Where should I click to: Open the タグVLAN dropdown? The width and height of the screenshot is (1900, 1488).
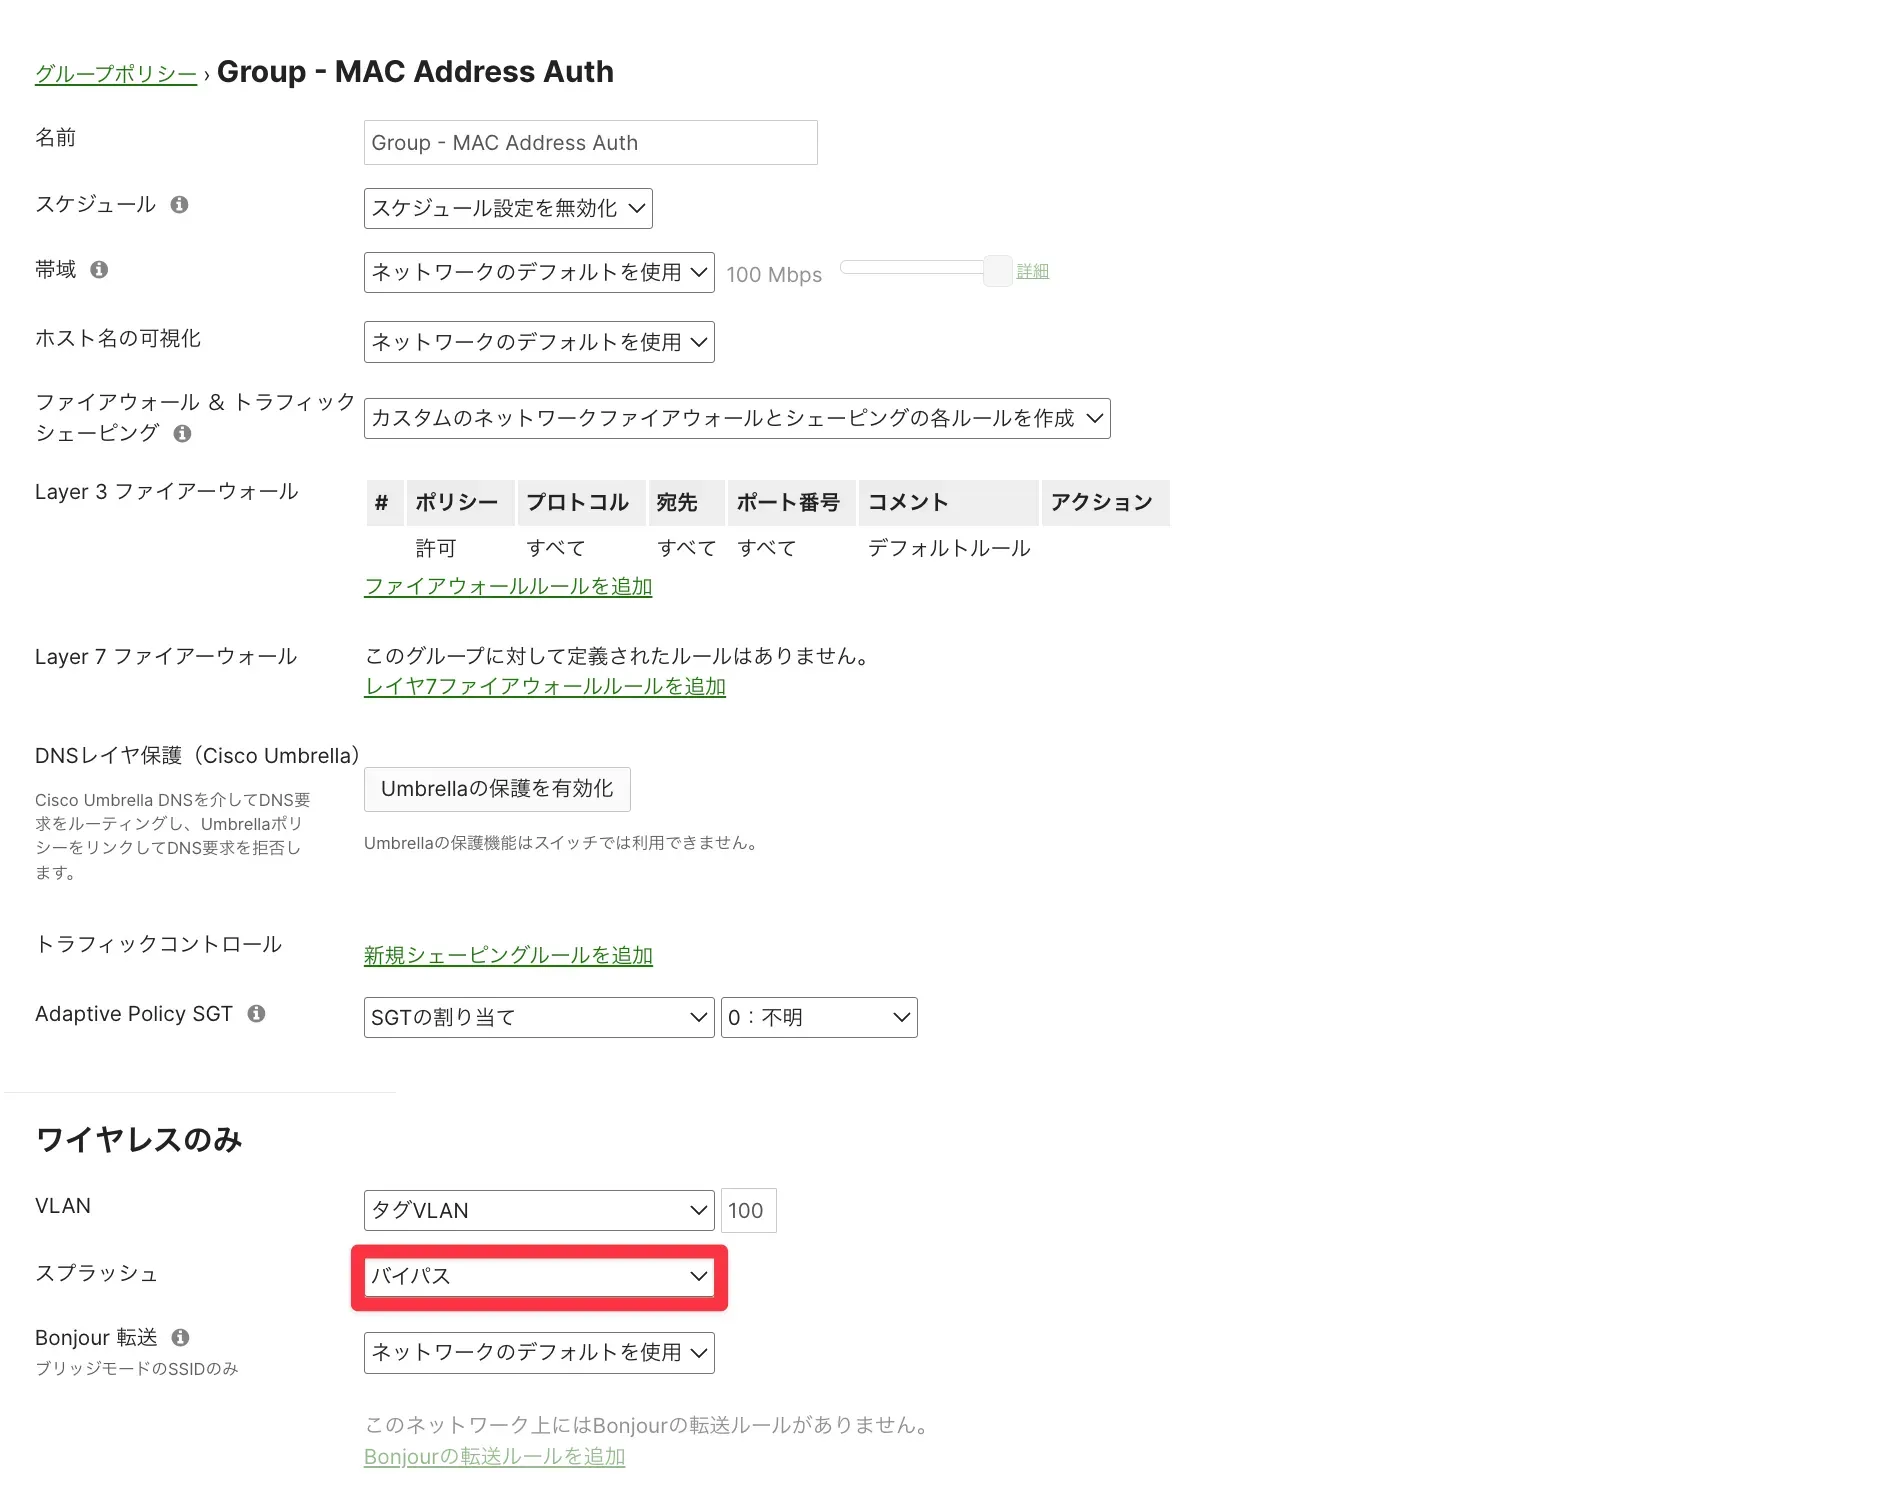[x=539, y=1211]
